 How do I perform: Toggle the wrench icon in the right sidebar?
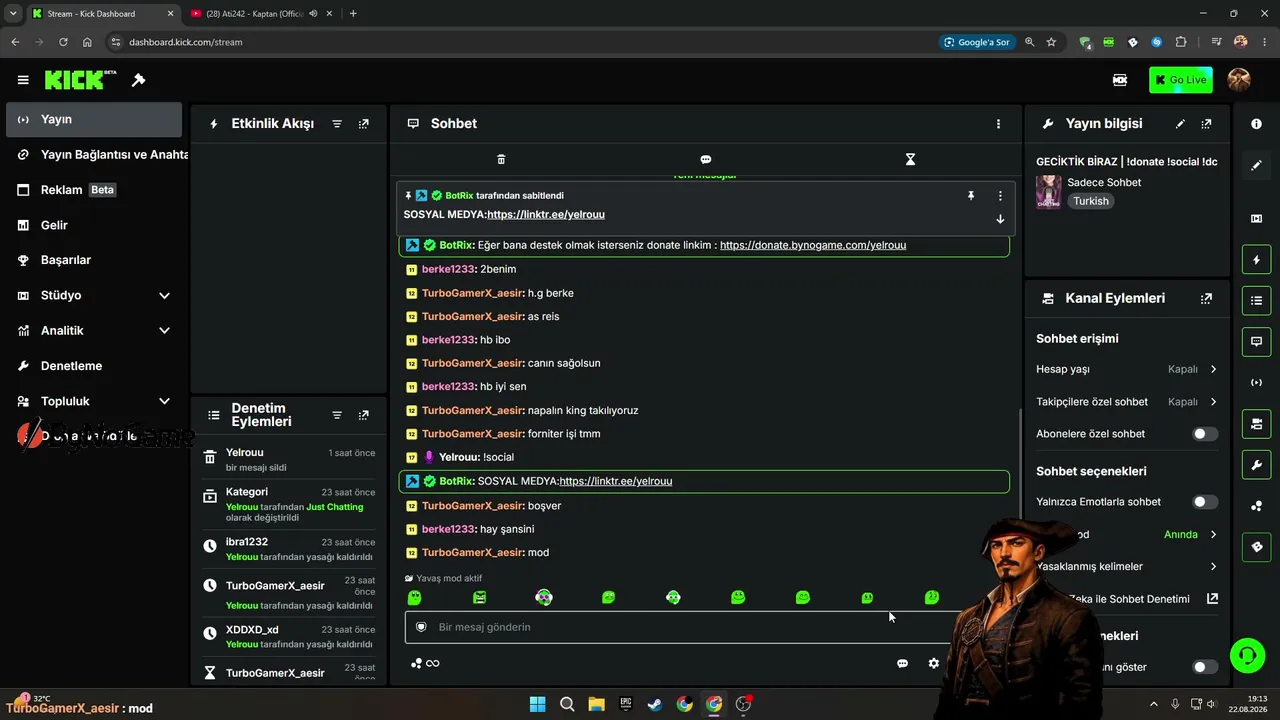pos(1257,465)
